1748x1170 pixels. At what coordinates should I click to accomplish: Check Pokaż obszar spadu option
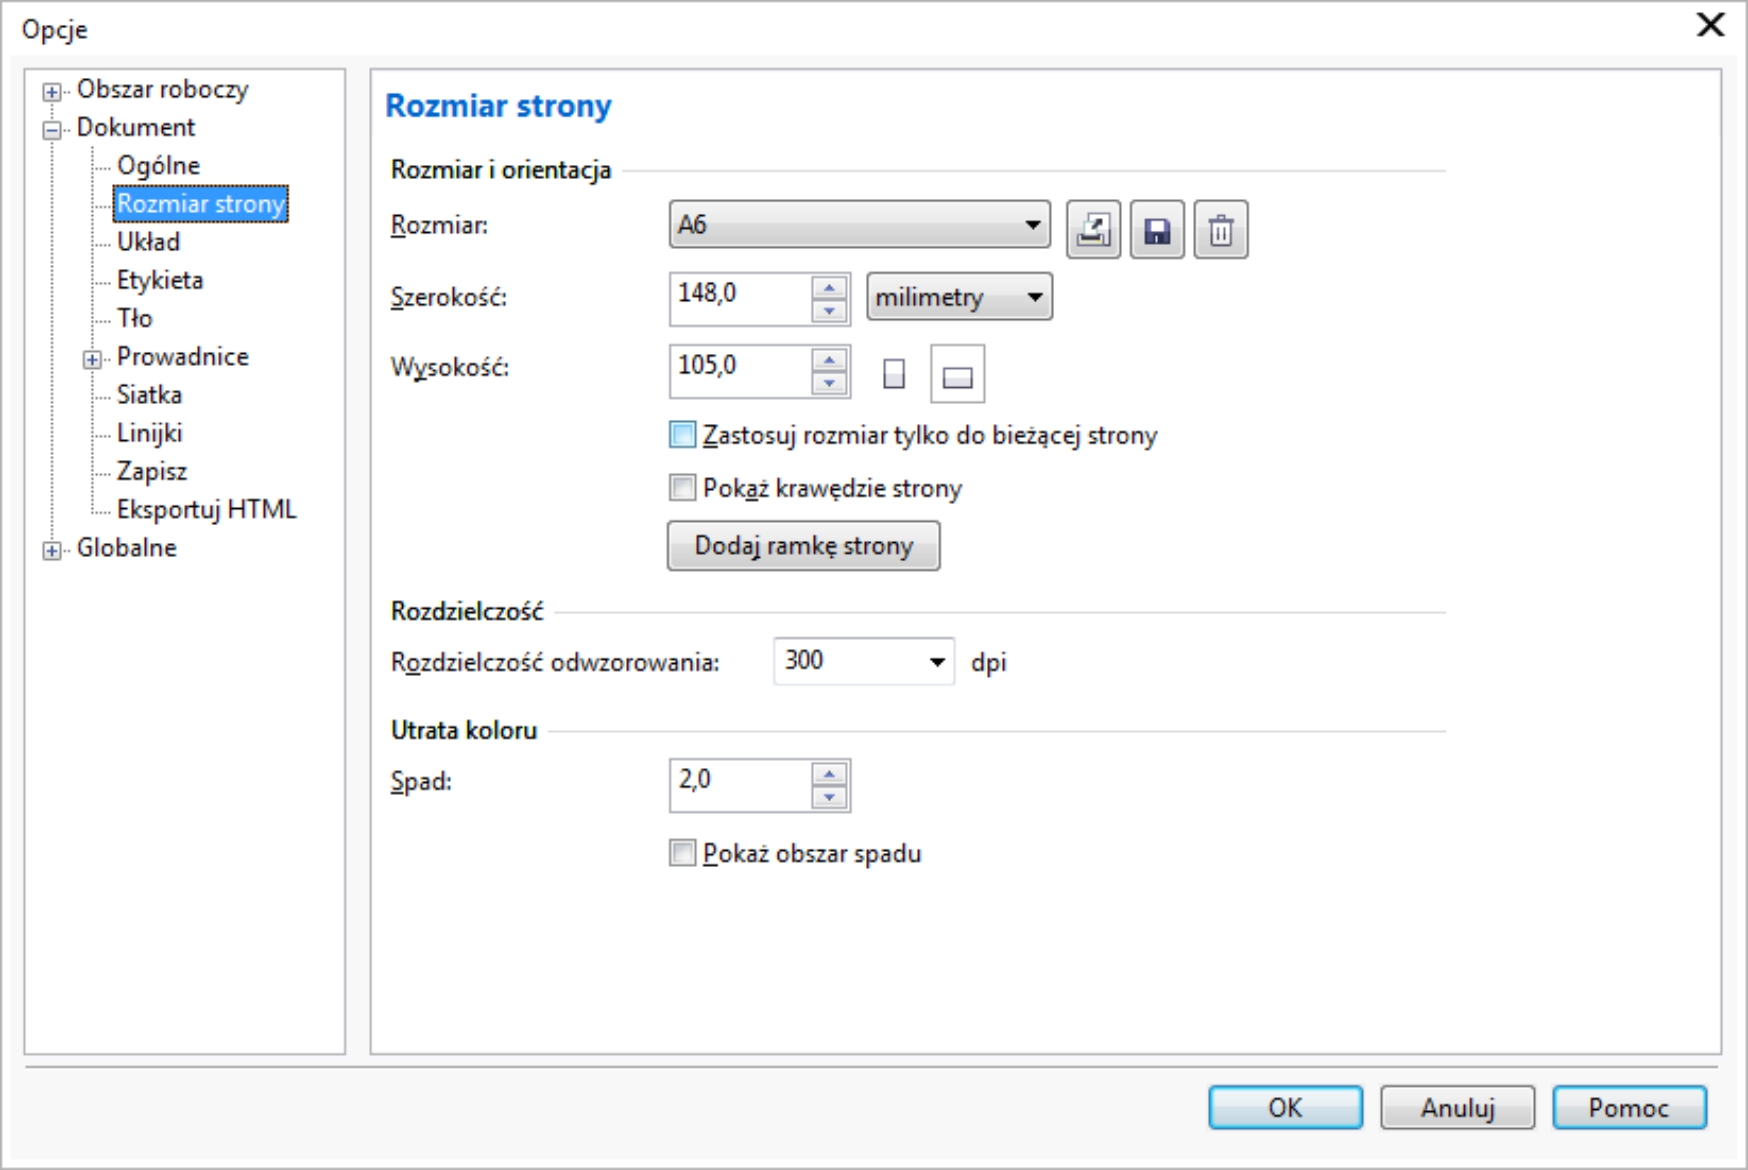click(x=683, y=853)
